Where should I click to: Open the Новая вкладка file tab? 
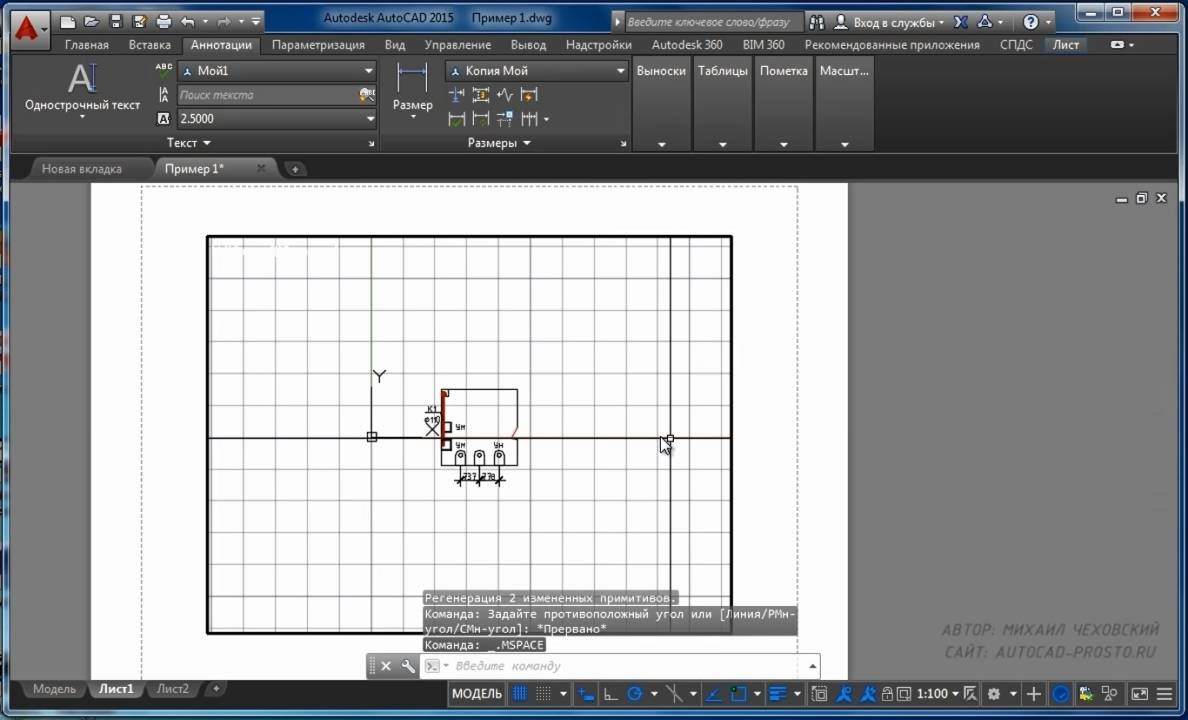(82, 168)
